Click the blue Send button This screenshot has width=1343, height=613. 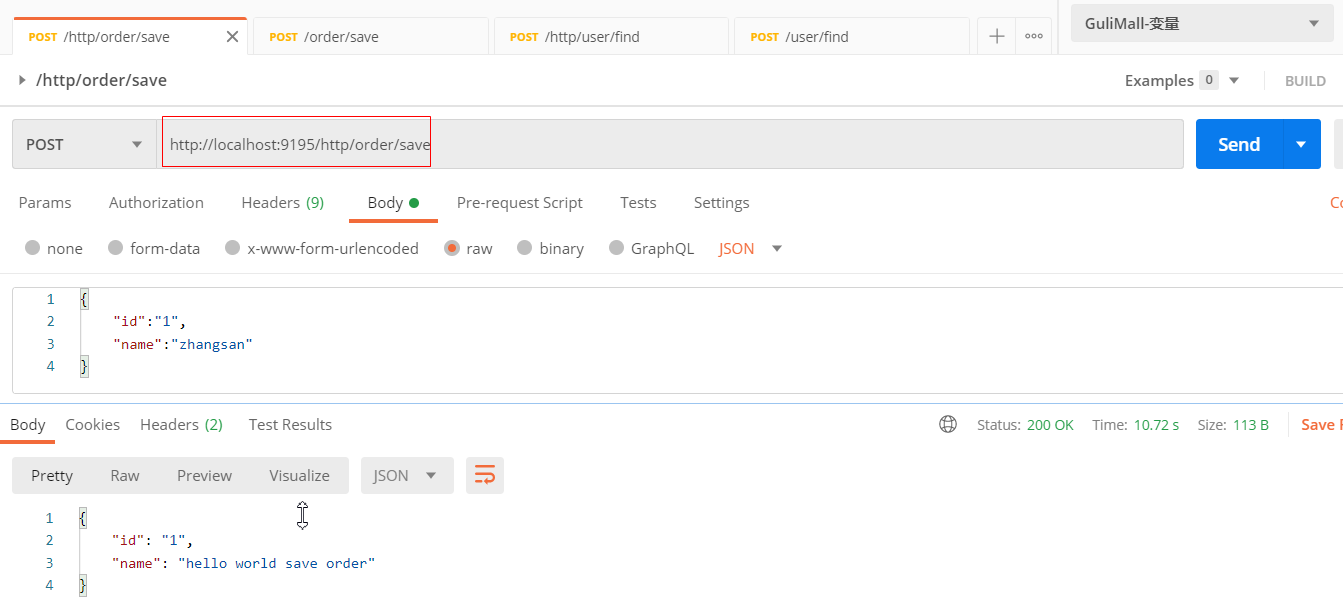pyautogui.click(x=1239, y=145)
